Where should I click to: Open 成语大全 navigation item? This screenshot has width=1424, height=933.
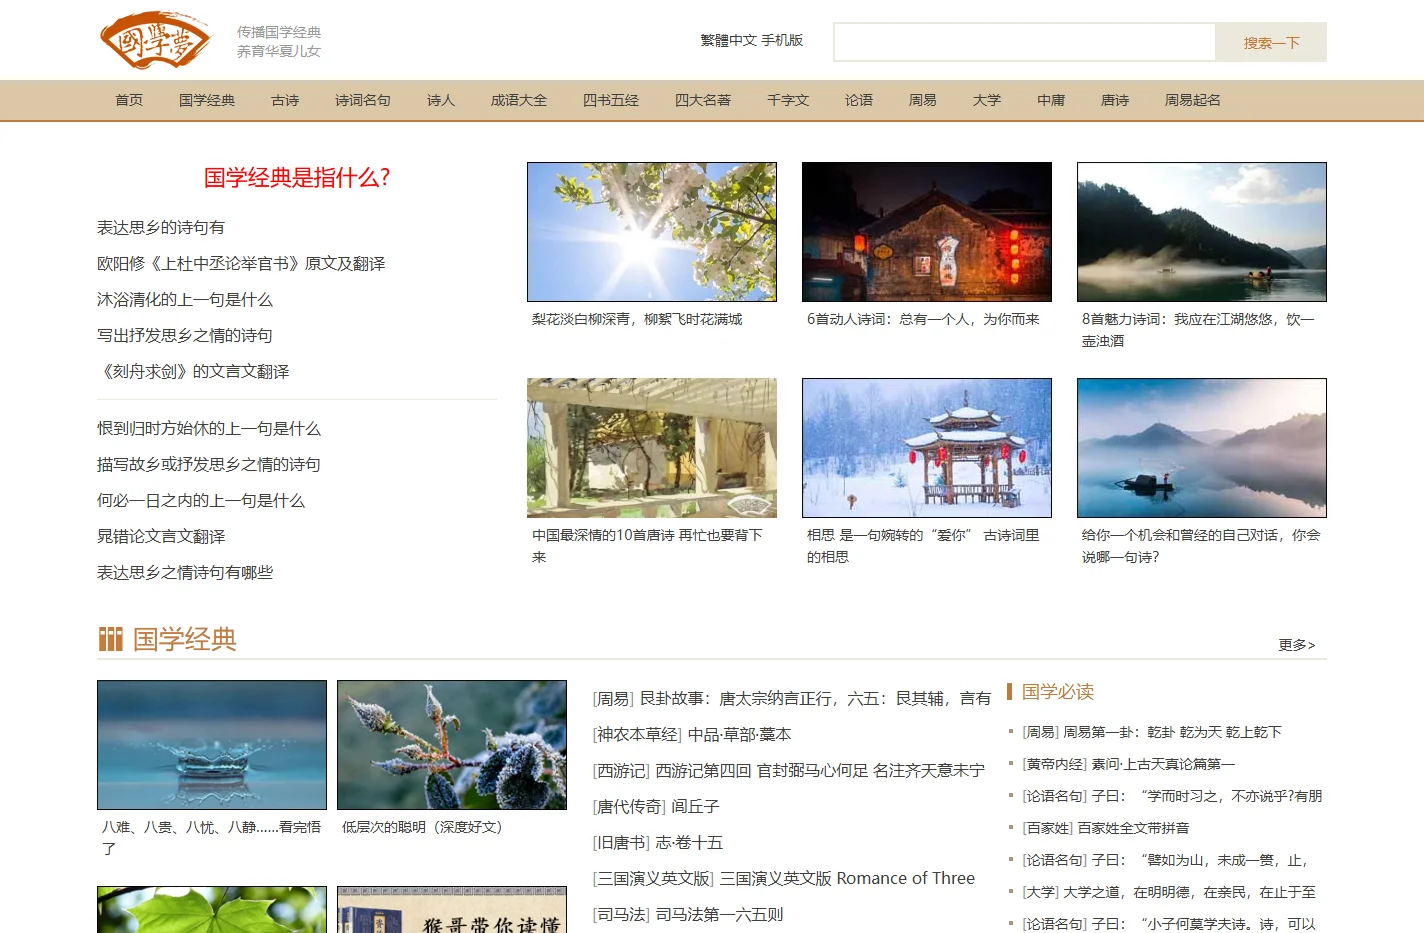519,101
